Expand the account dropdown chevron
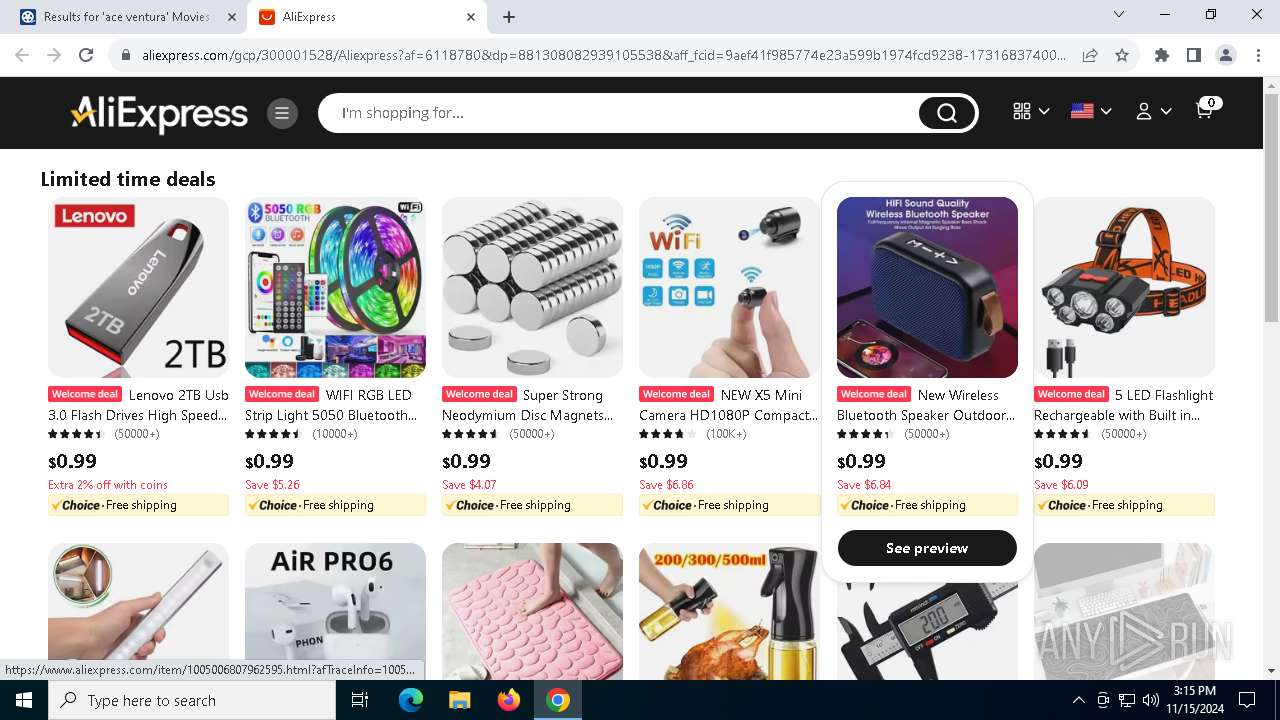The height and width of the screenshot is (720, 1280). coord(1166,112)
